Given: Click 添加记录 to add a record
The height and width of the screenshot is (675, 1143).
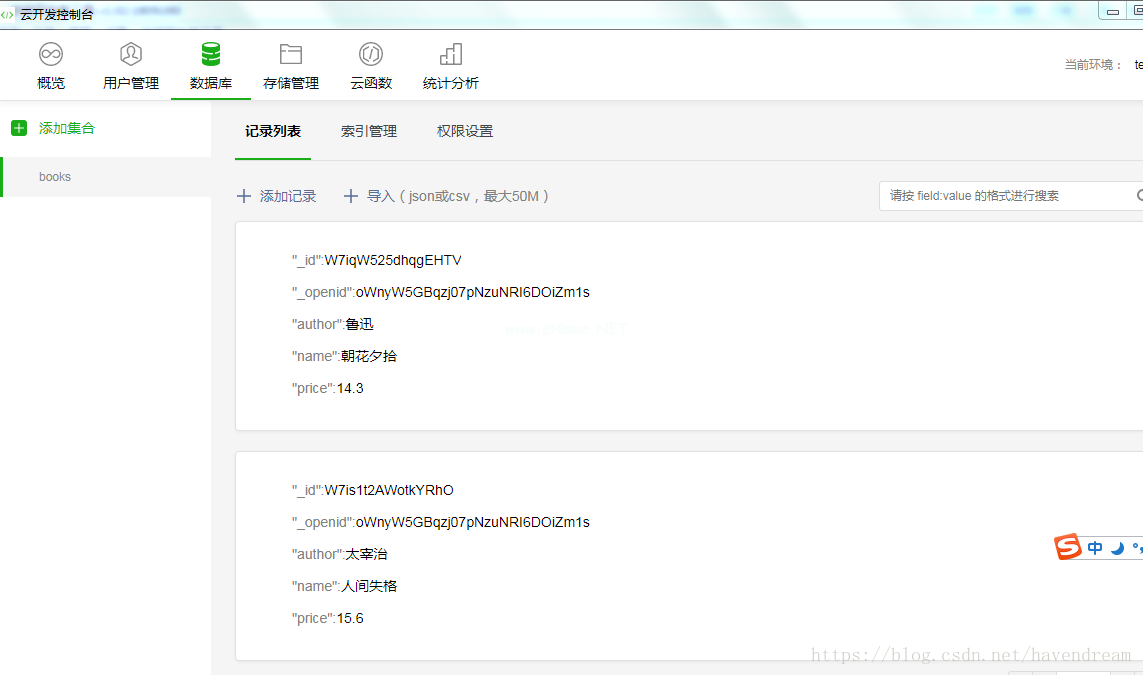Looking at the screenshot, I should click(277, 196).
